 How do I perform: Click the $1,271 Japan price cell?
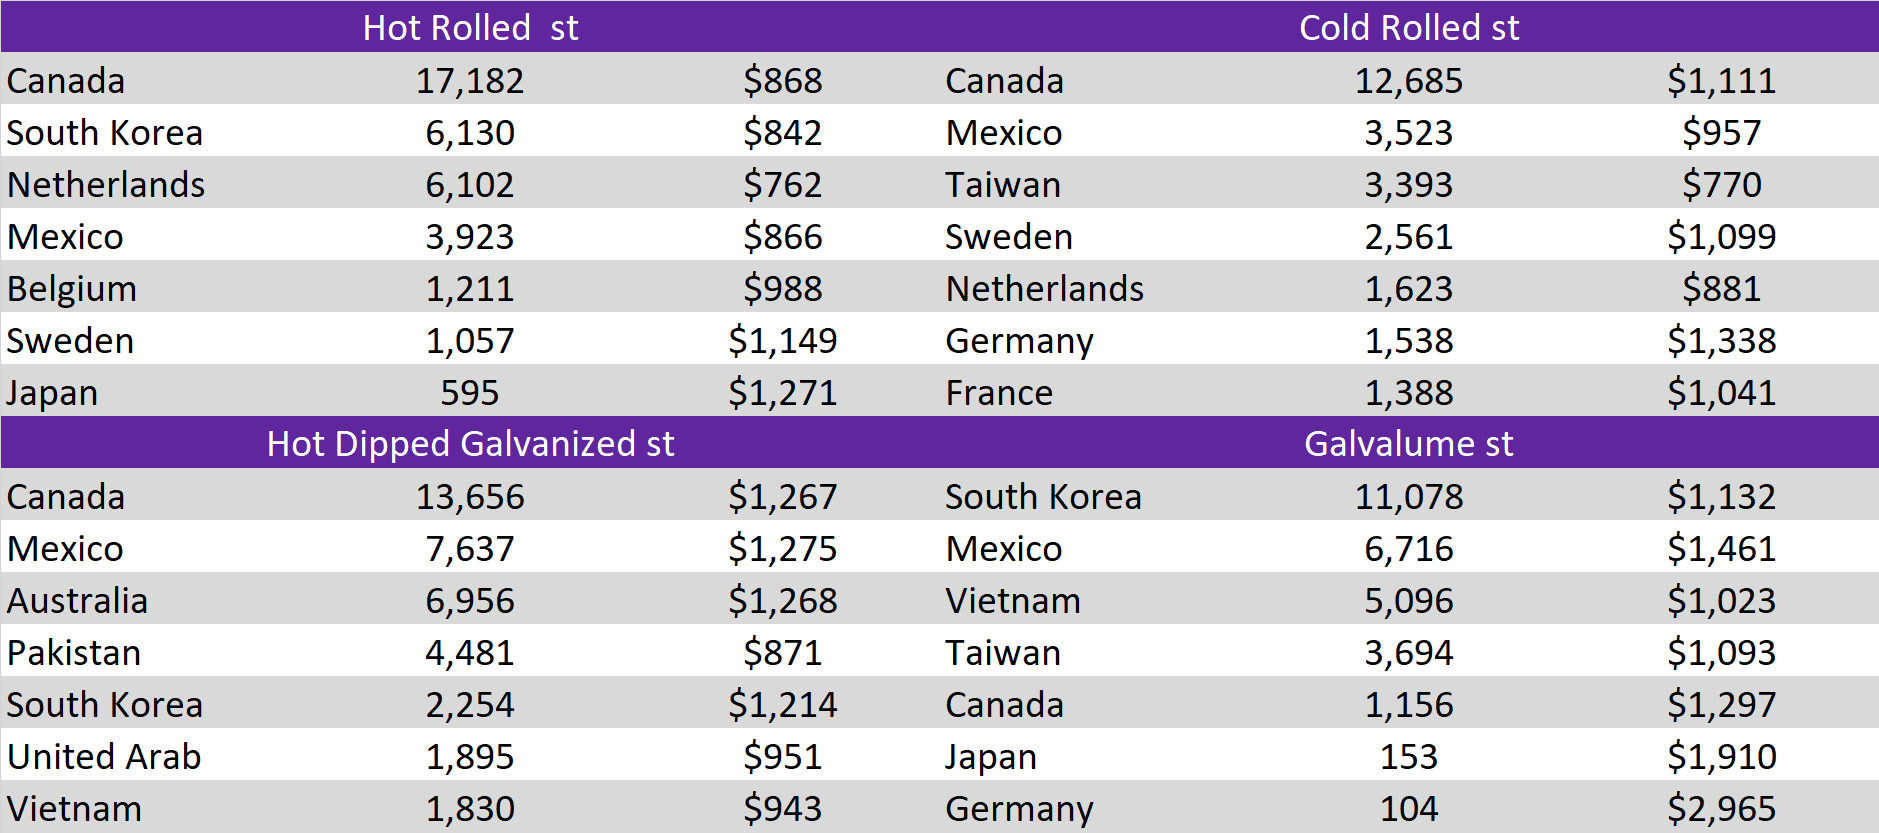tap(782, 393)
